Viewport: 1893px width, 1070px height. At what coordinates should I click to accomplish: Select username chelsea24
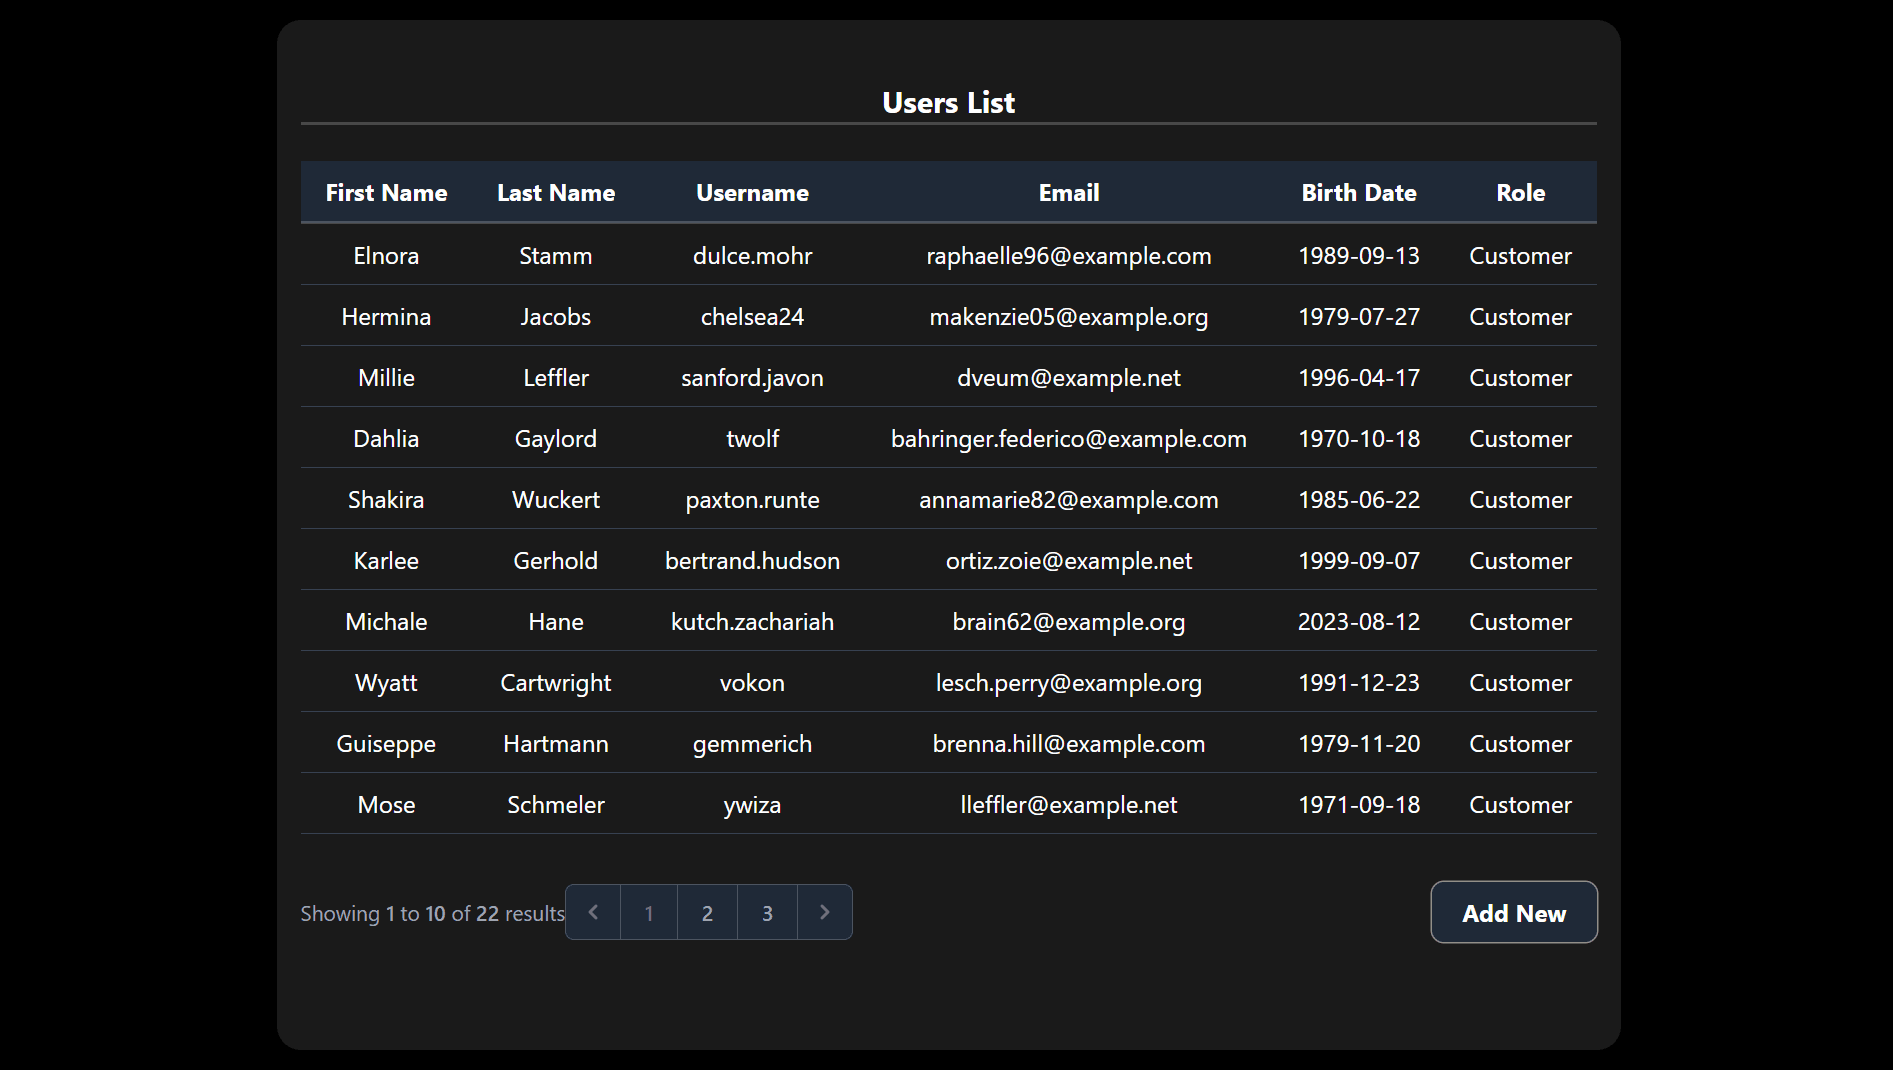tap(752, 317)
